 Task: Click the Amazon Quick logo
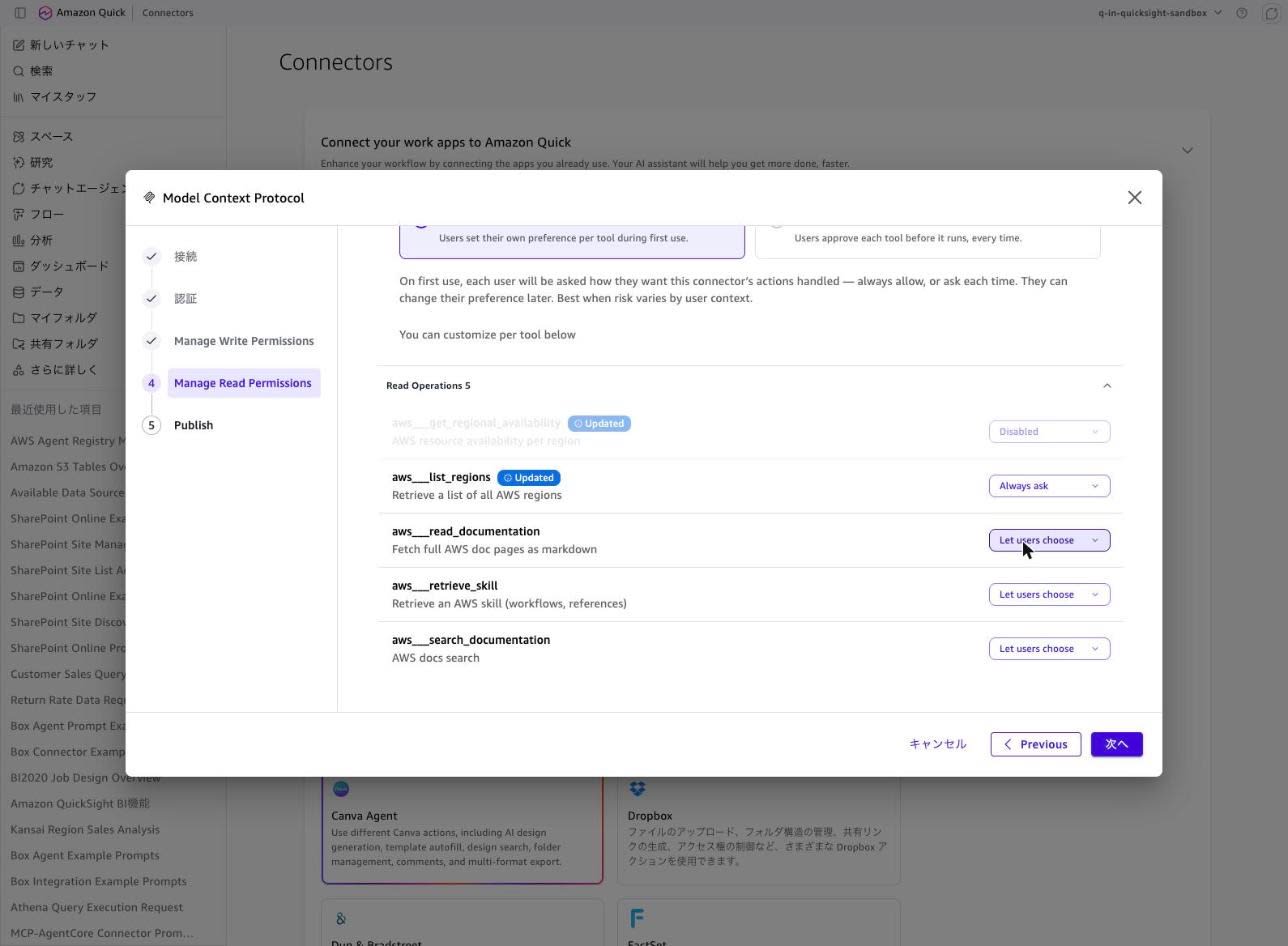click(45, 13)
